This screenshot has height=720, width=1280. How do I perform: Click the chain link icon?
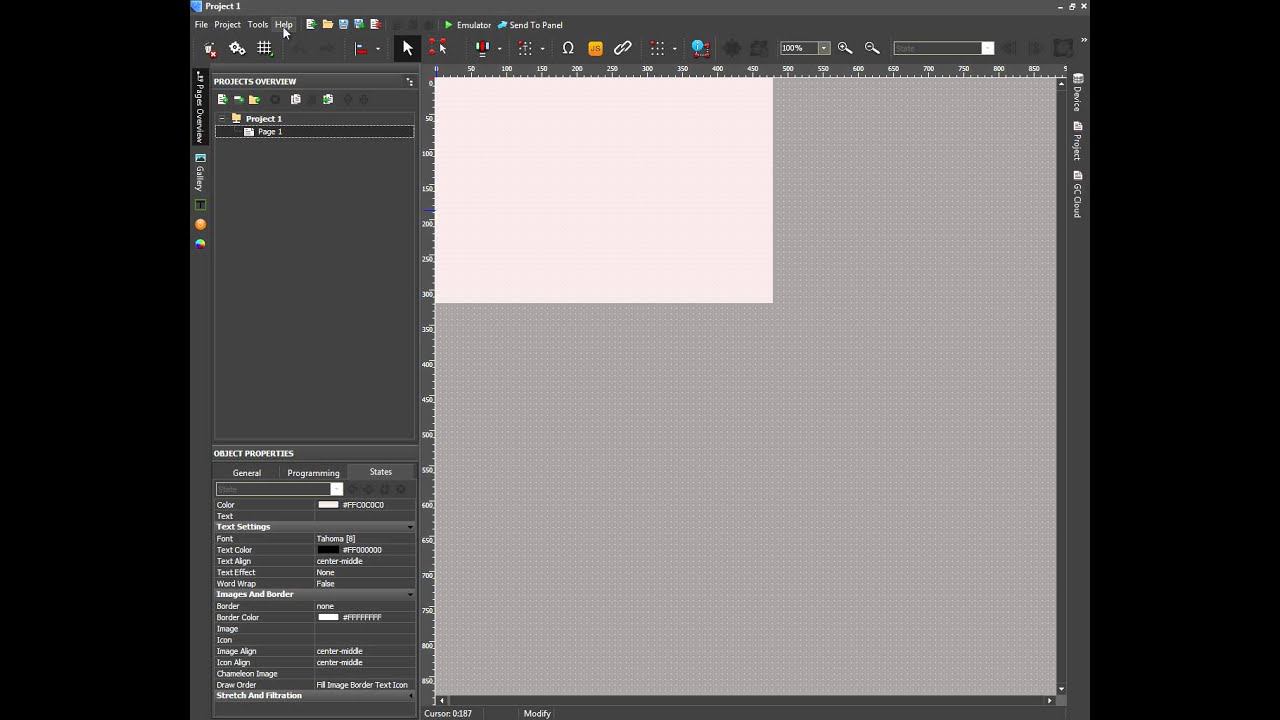click(622, 48)
